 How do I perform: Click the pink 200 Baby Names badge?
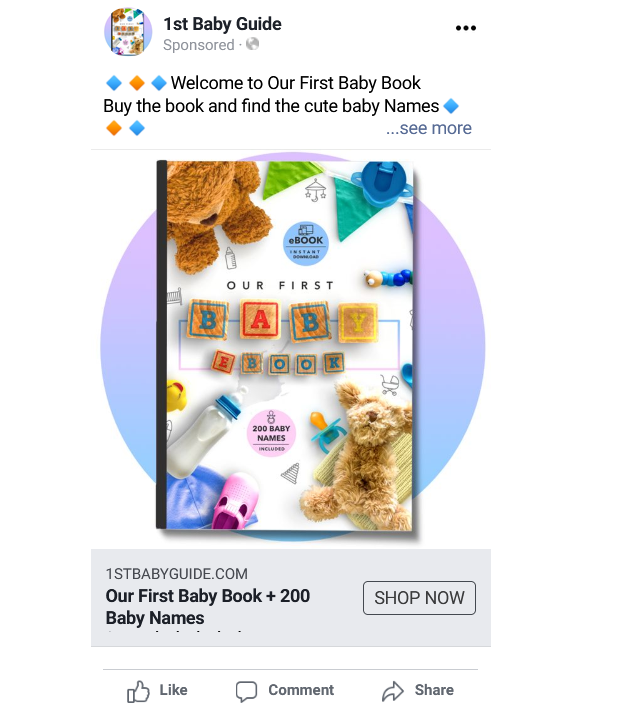271,433
